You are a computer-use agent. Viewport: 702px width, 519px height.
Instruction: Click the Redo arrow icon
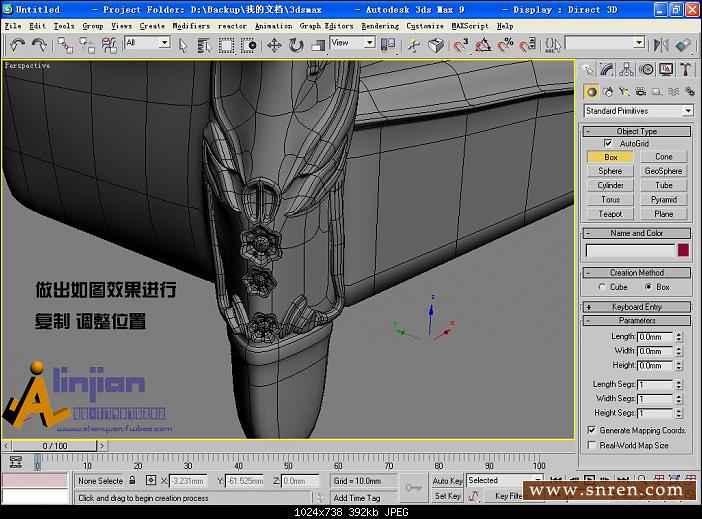(39, 45)
